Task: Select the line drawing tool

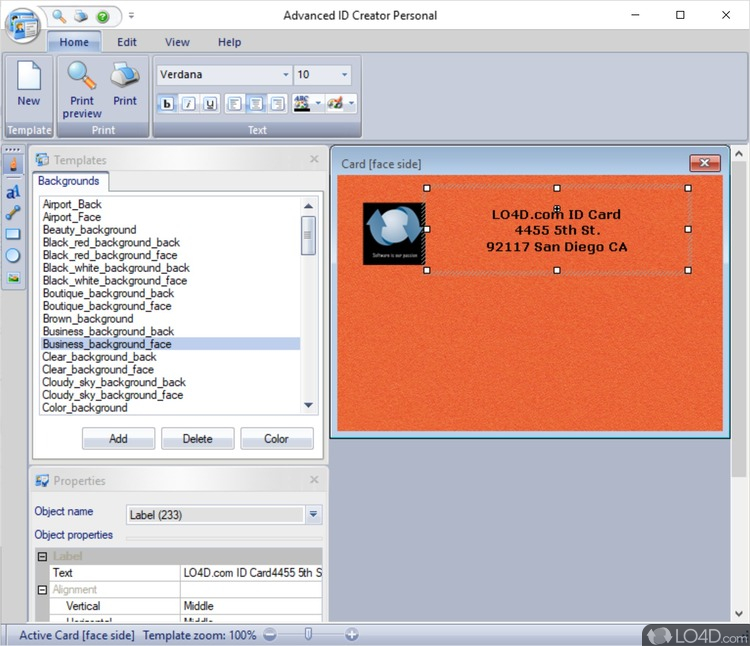Action: pos(13,213)
